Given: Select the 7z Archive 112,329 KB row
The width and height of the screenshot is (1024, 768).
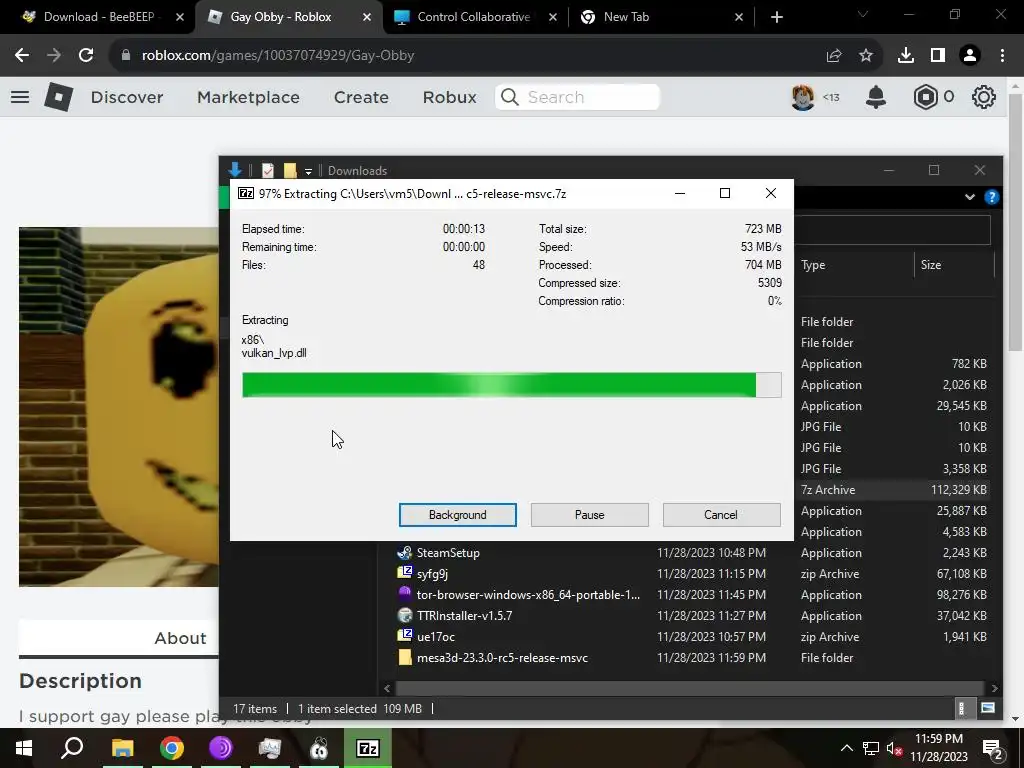Looking at the screenshot, I should [x=893, y=490].
